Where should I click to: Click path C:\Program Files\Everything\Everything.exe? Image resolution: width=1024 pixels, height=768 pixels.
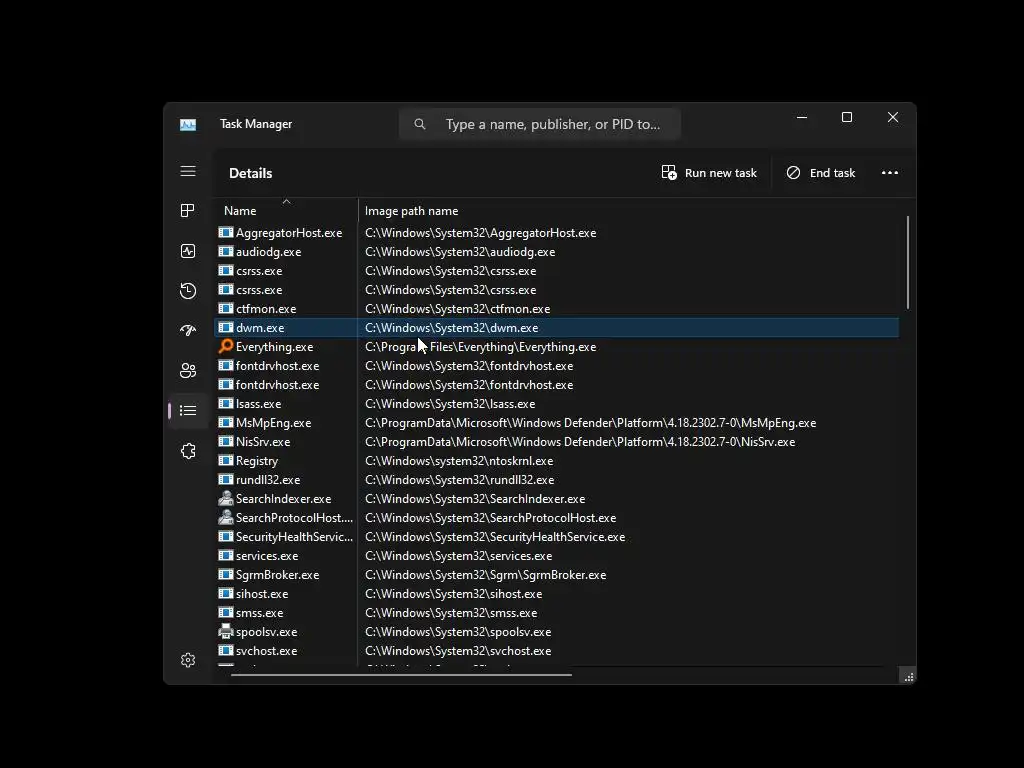481,347
